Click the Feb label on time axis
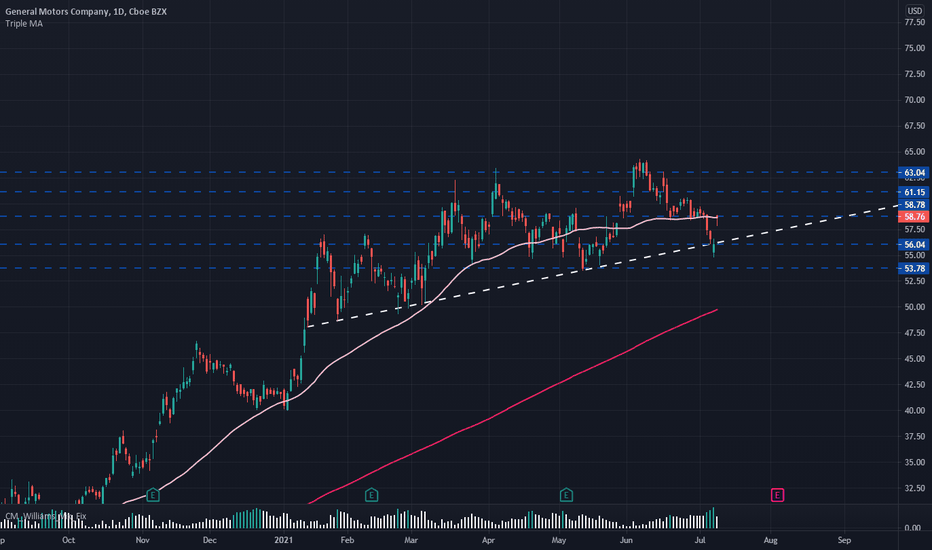This screenshot has width=932, height=550. (x=347, y=540)
